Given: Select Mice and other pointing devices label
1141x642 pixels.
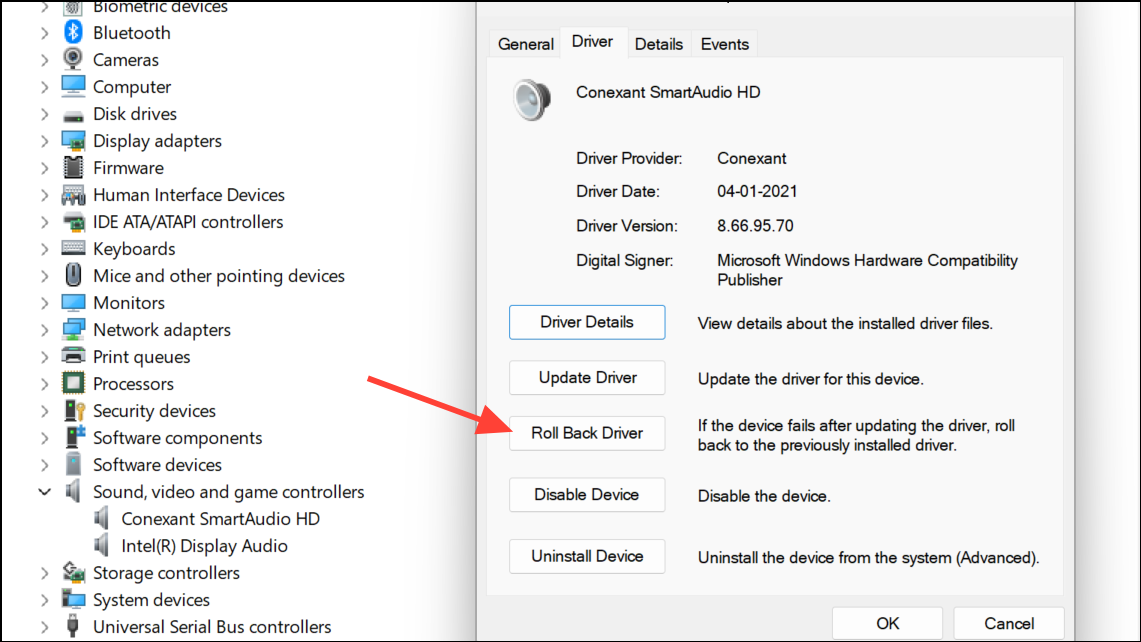Looking at the screenshot, I should tap(219, 276).
